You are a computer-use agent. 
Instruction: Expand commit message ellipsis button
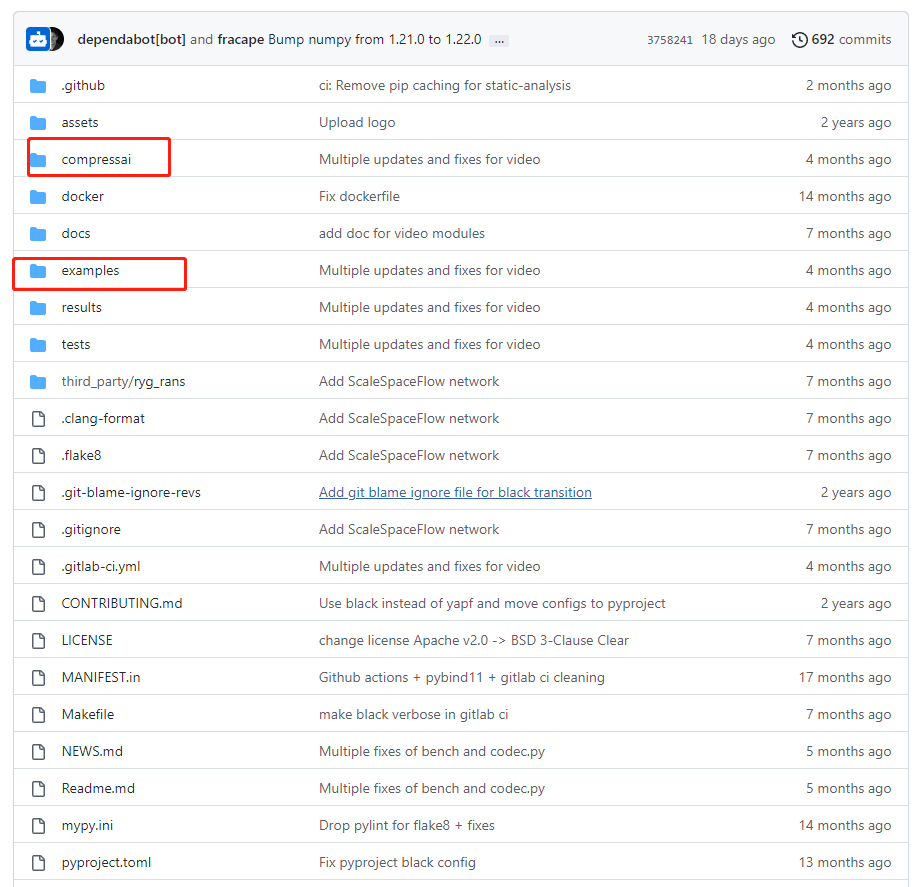499,41
